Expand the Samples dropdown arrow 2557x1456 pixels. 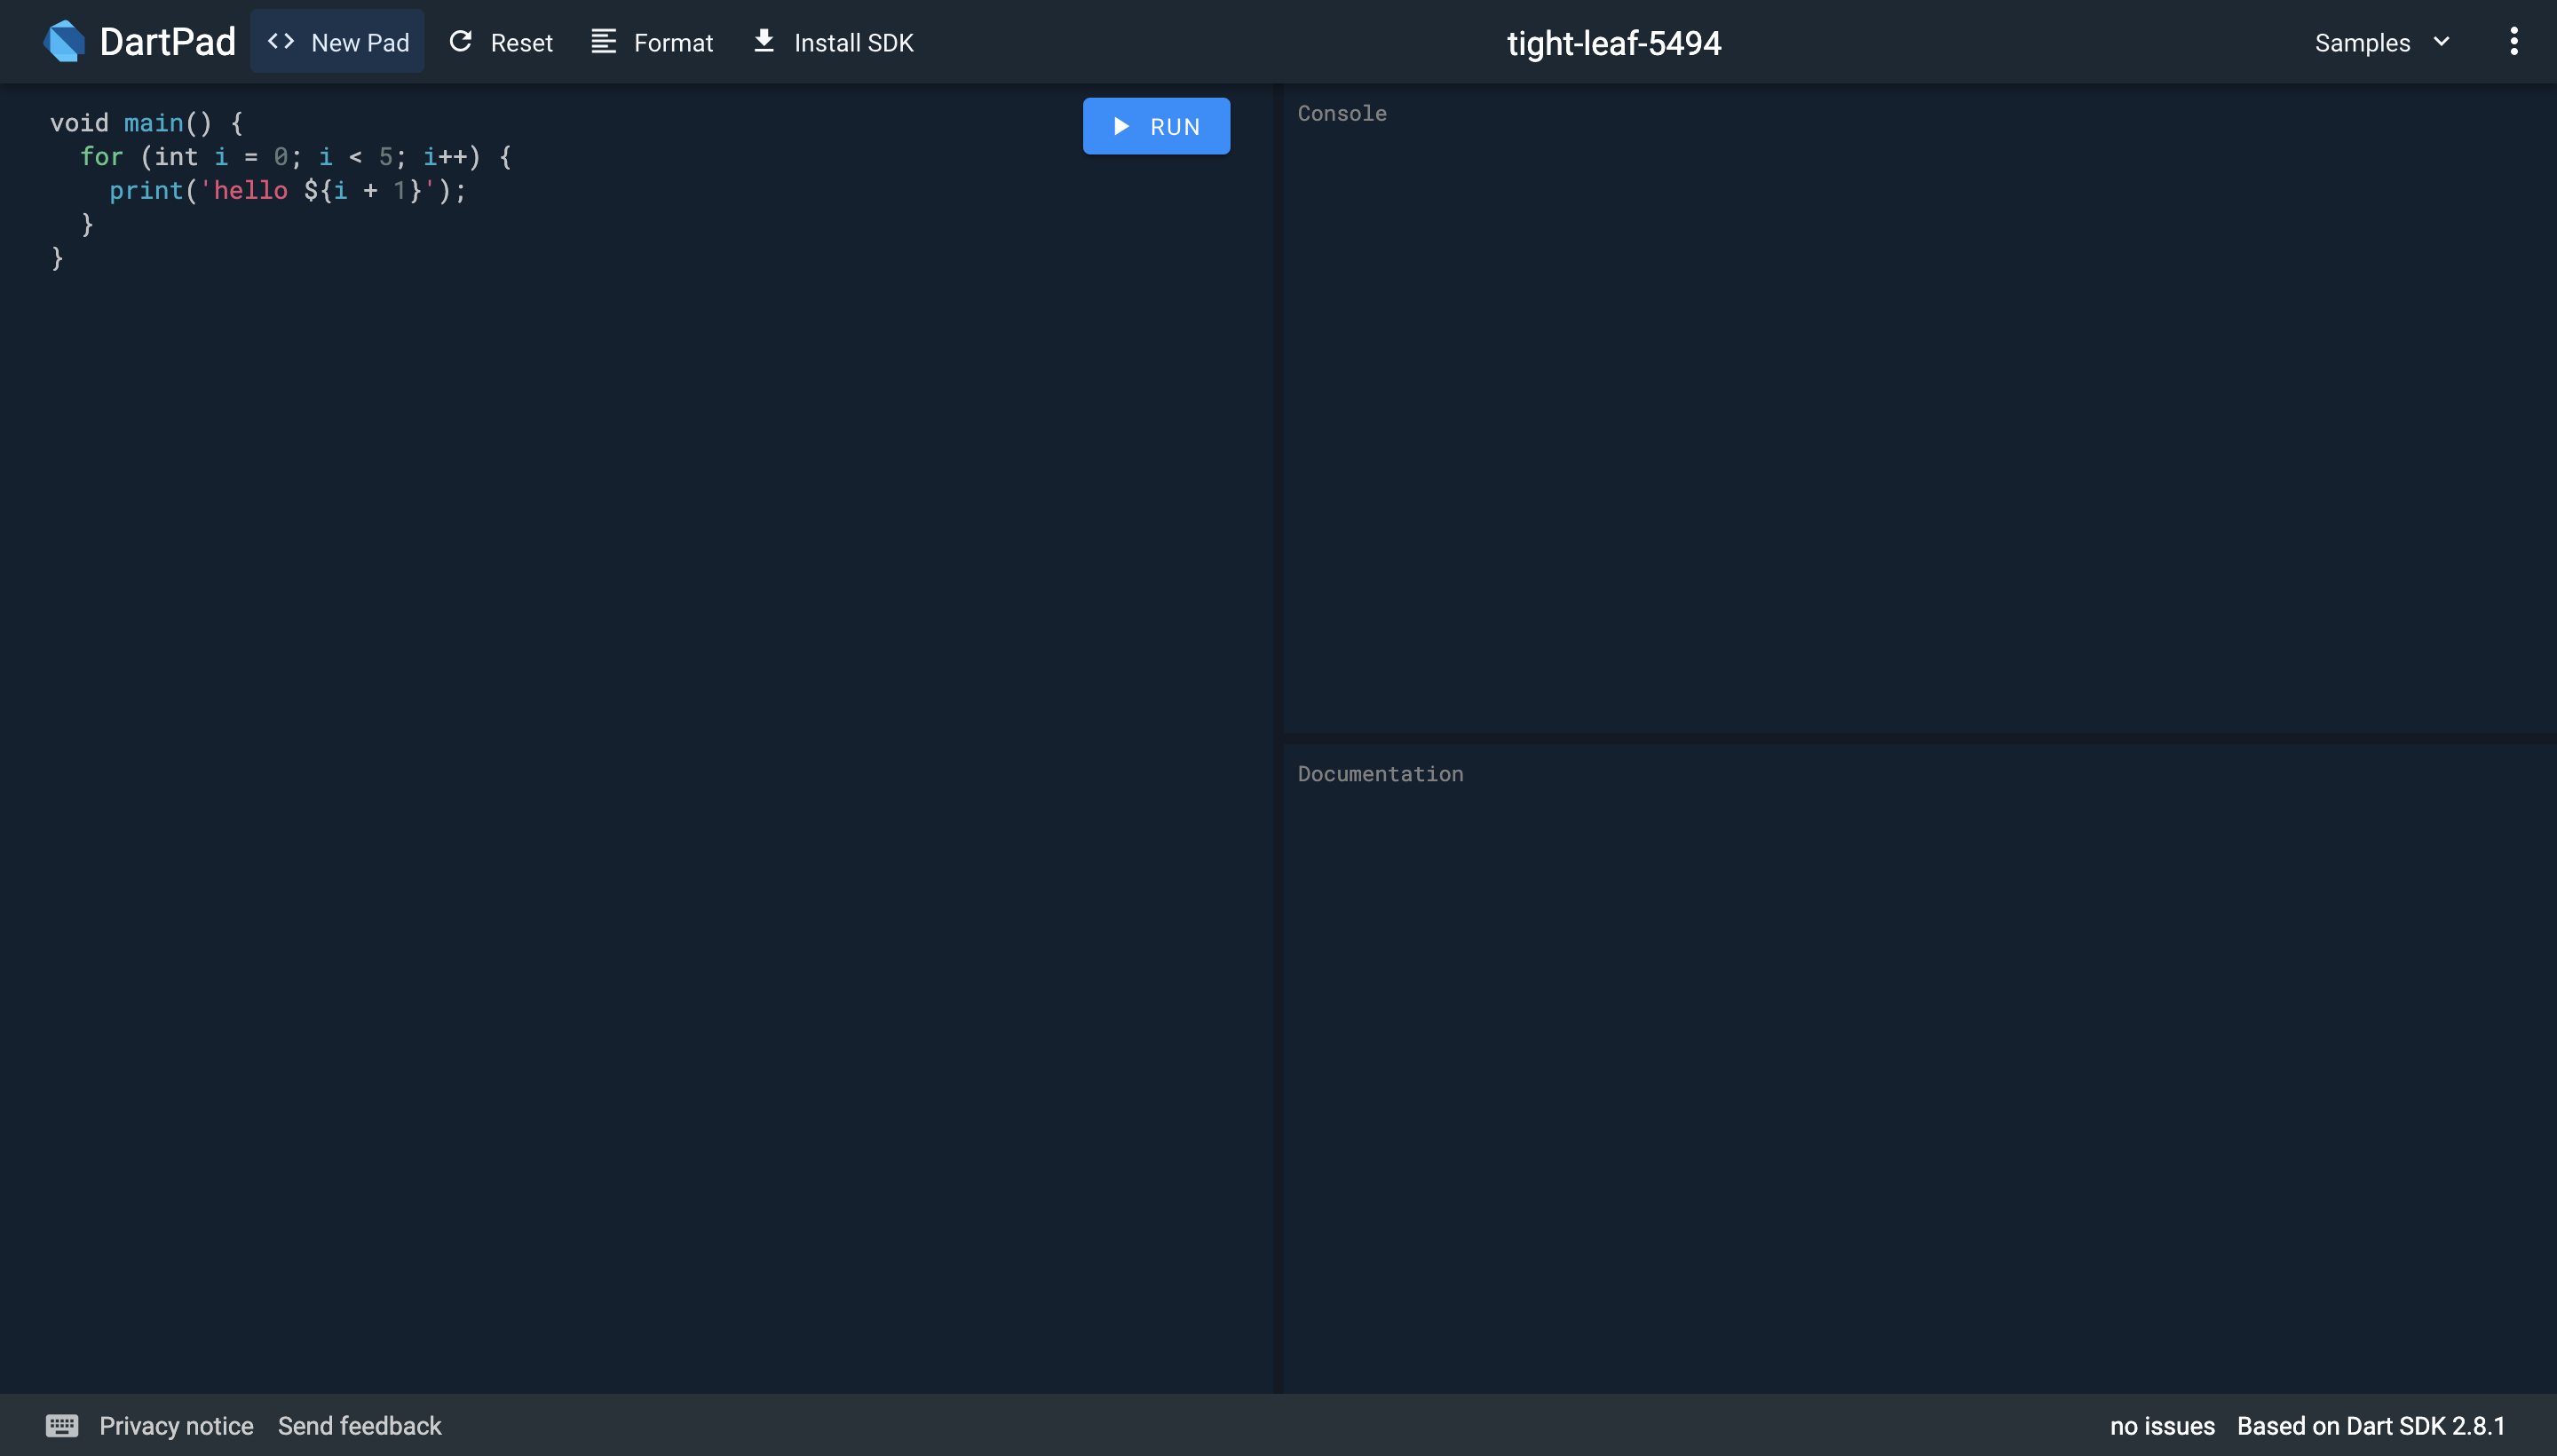point(2441,42)
